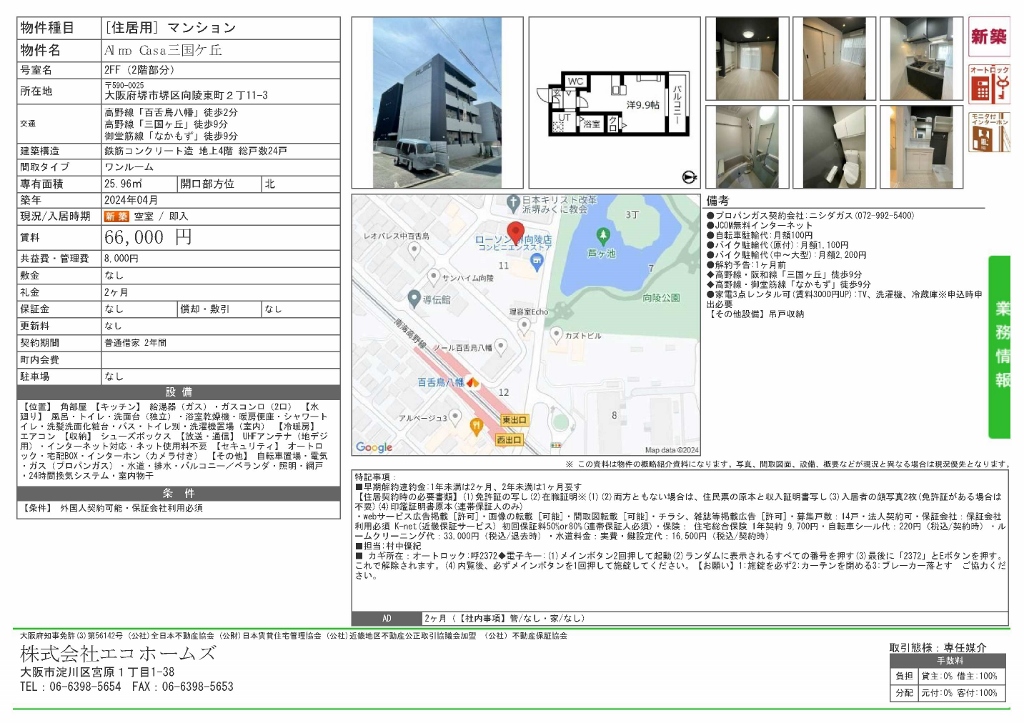This screenshot has width=1024, height=723.
Task: Select the station line 高野線「百舌鳥八幡」徒歩2分
Action: coord(171,112)
